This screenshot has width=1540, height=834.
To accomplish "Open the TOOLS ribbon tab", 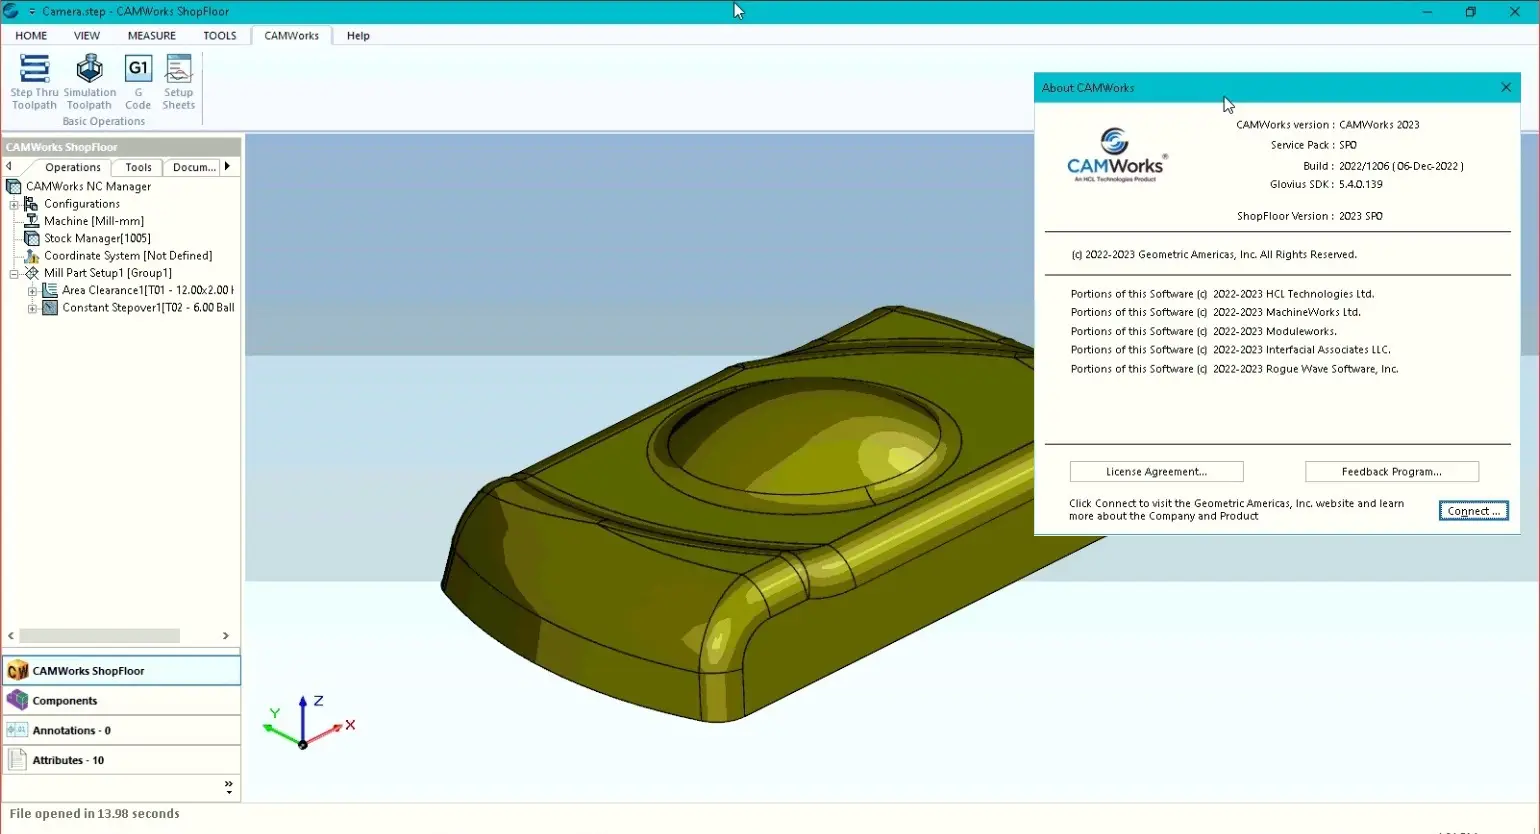I will (220, 35).
